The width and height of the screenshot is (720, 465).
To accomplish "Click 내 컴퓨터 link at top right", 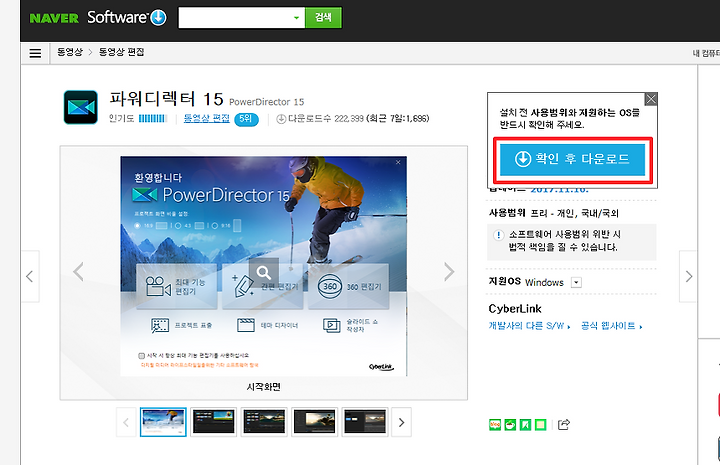I will 706,53.
